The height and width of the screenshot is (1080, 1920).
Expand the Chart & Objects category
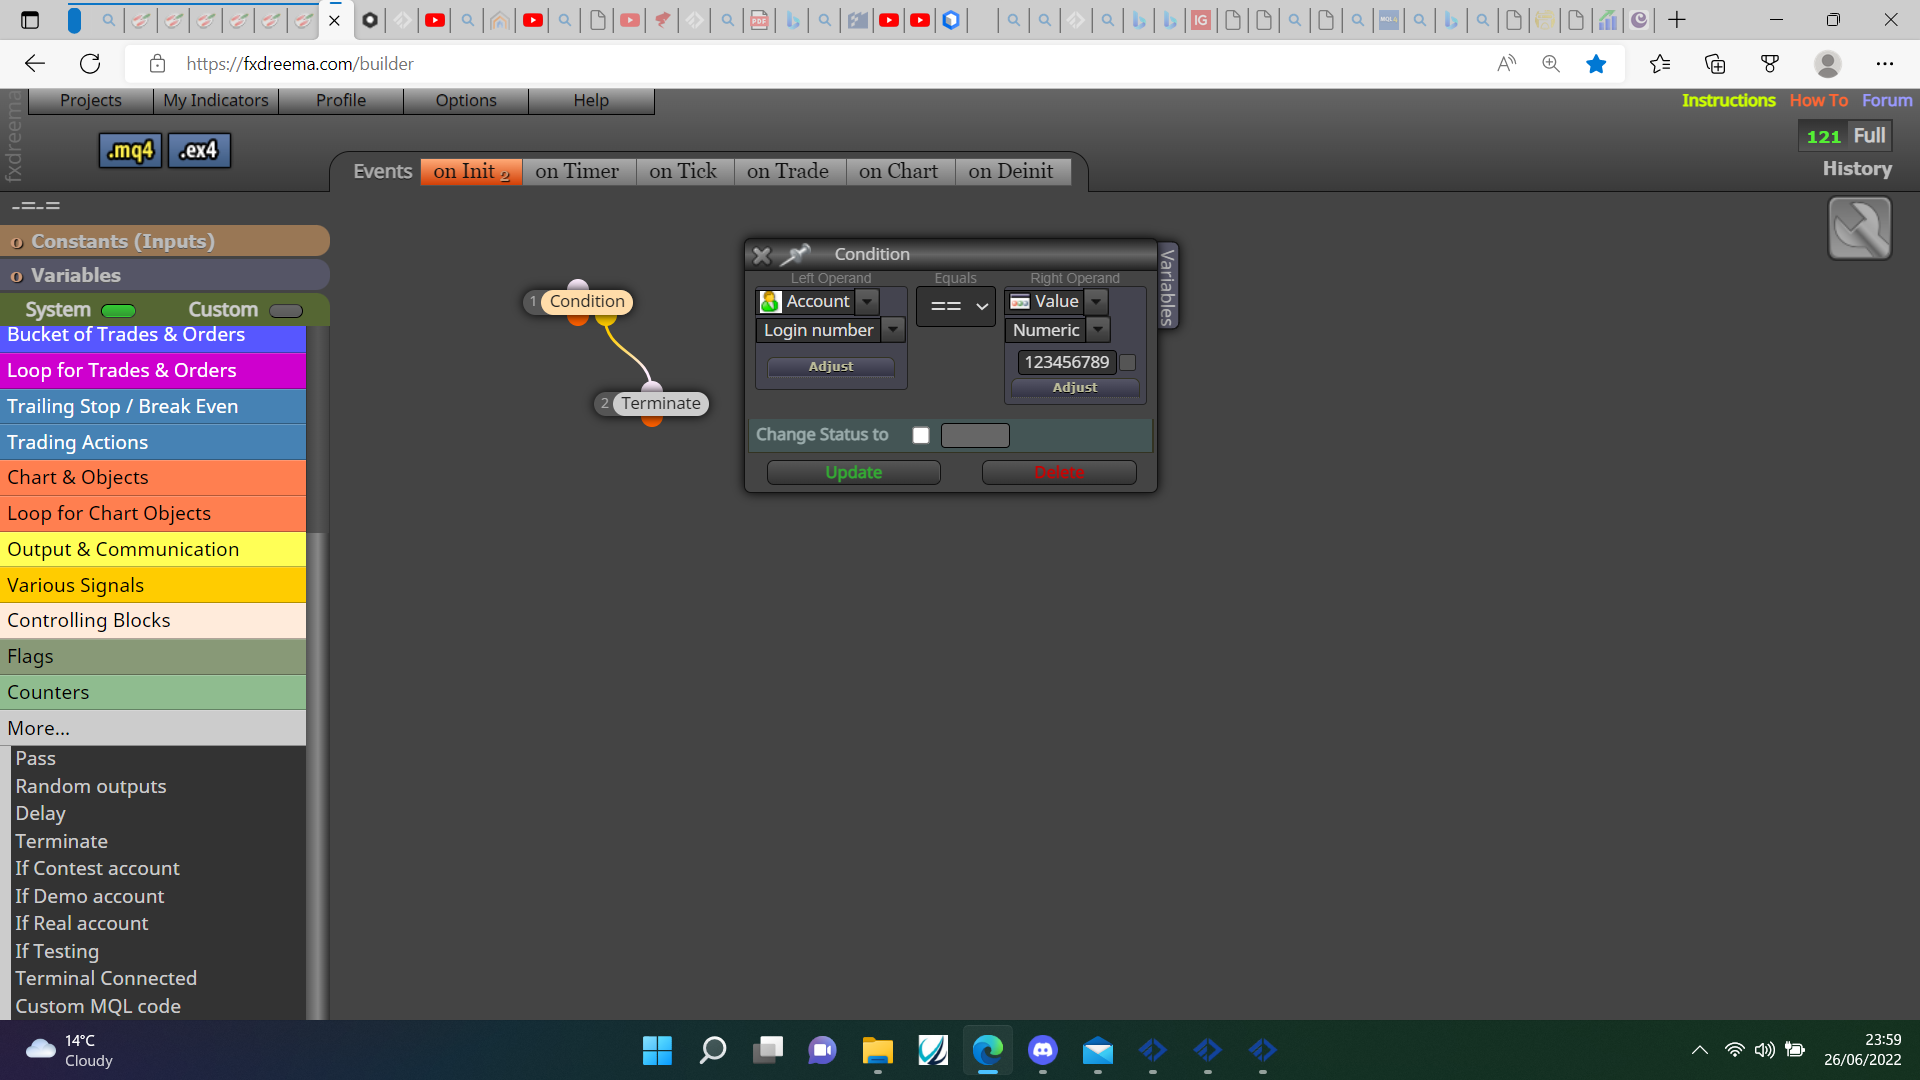pyautogui.click(x=153, y=477)
